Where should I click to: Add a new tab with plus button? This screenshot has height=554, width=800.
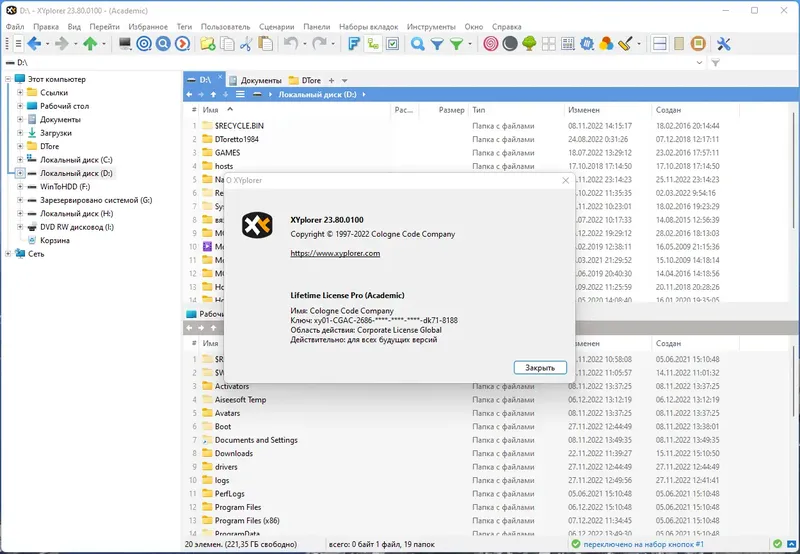[x=331, y=81]
